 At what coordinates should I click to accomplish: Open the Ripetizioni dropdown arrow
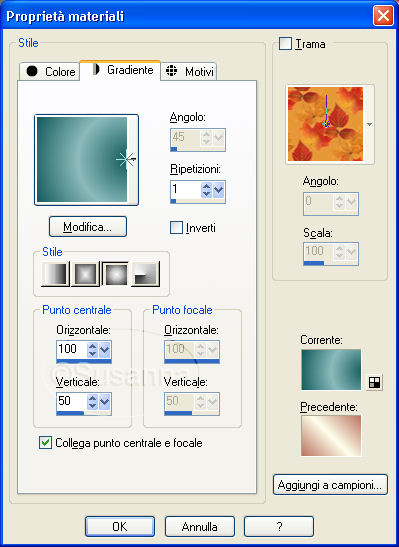click(x=218, y=189)
